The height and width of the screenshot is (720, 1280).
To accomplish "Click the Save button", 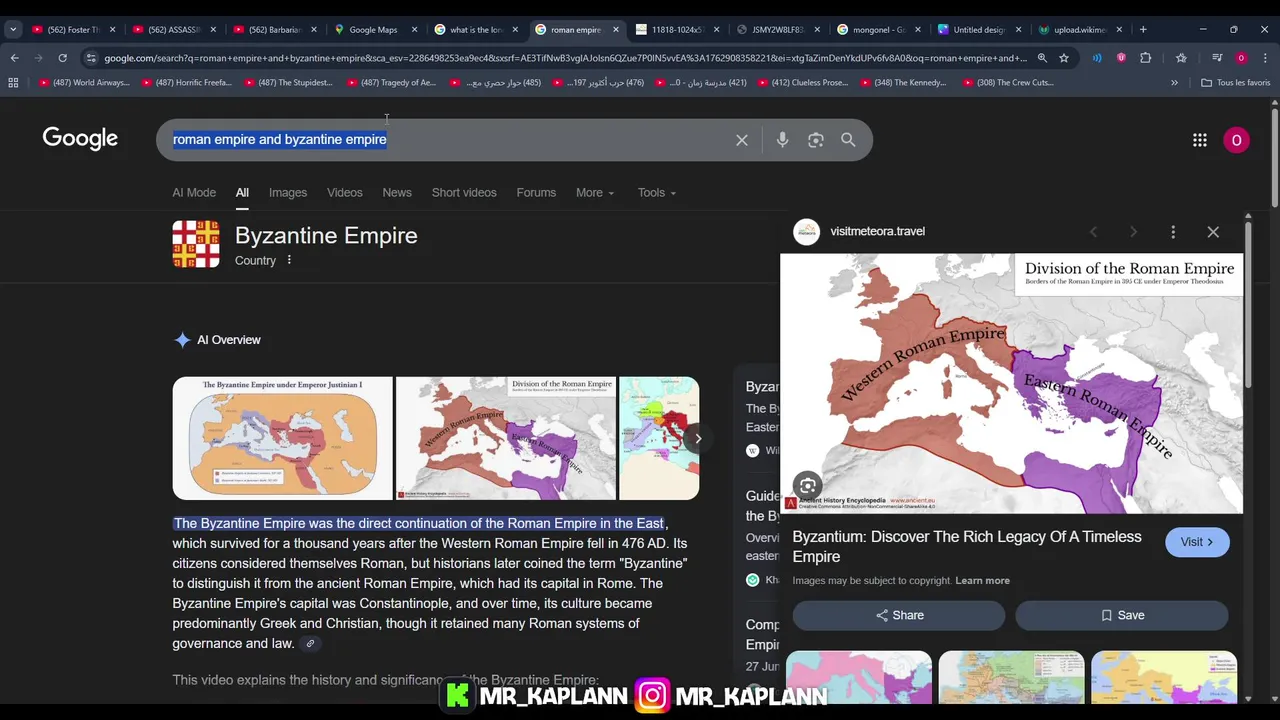I will [x=1122, y=615].
